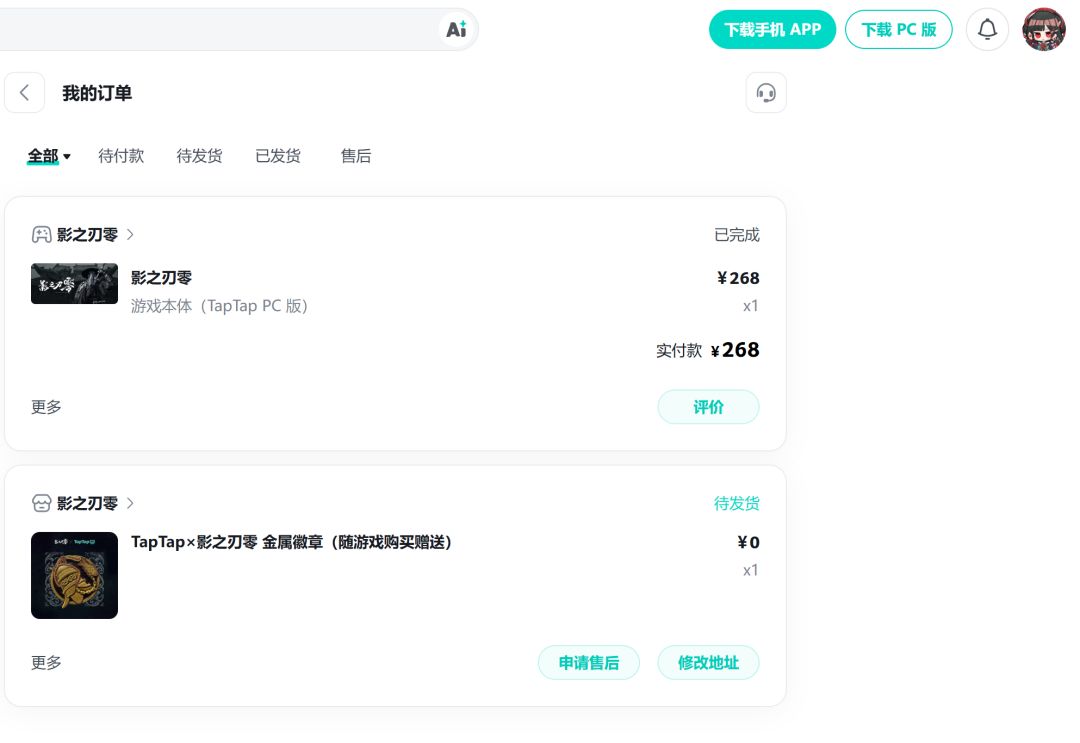The image size is (1080, 743).
Task: Open first order's 影之刃零 chevron
Action: pyautogui.click(x=130, y=235)
